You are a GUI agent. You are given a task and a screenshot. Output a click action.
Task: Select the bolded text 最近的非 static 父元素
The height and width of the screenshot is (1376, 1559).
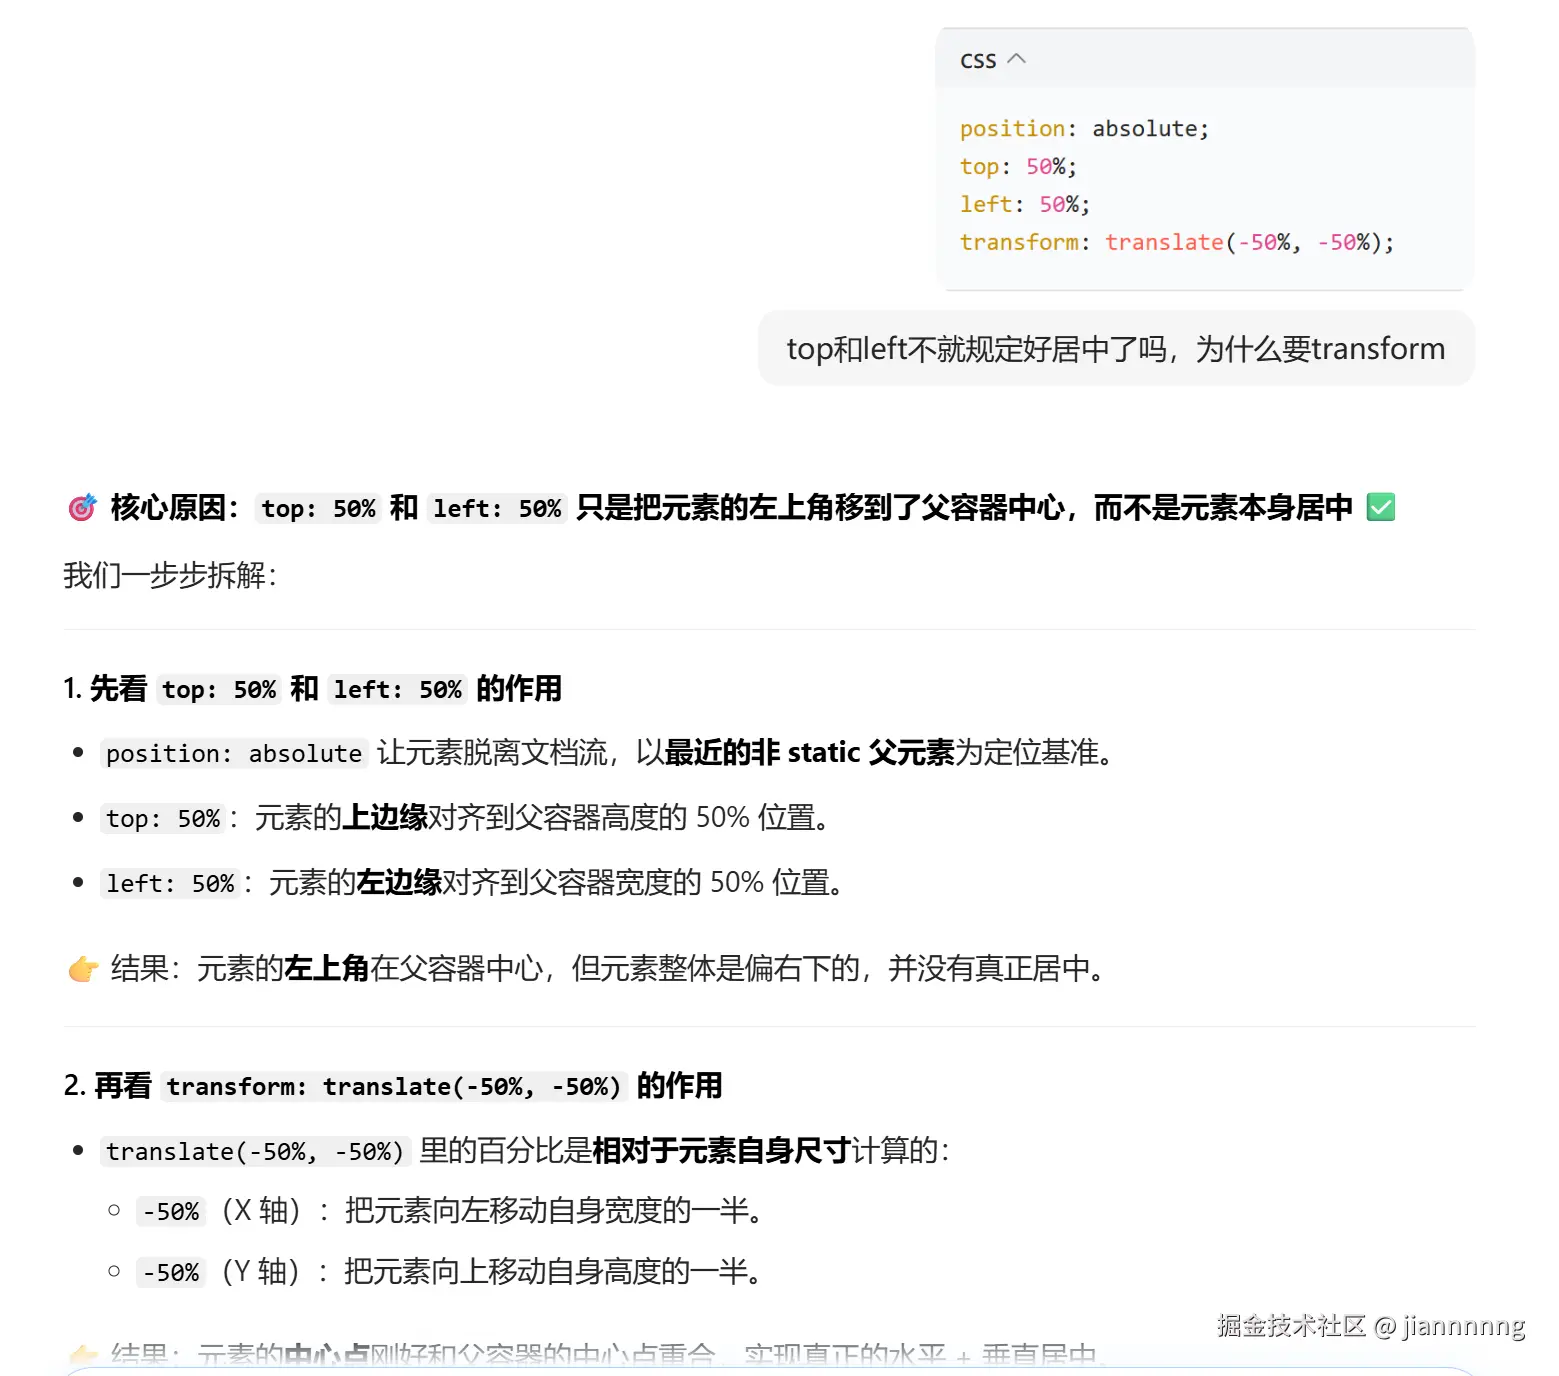[812, 753]
